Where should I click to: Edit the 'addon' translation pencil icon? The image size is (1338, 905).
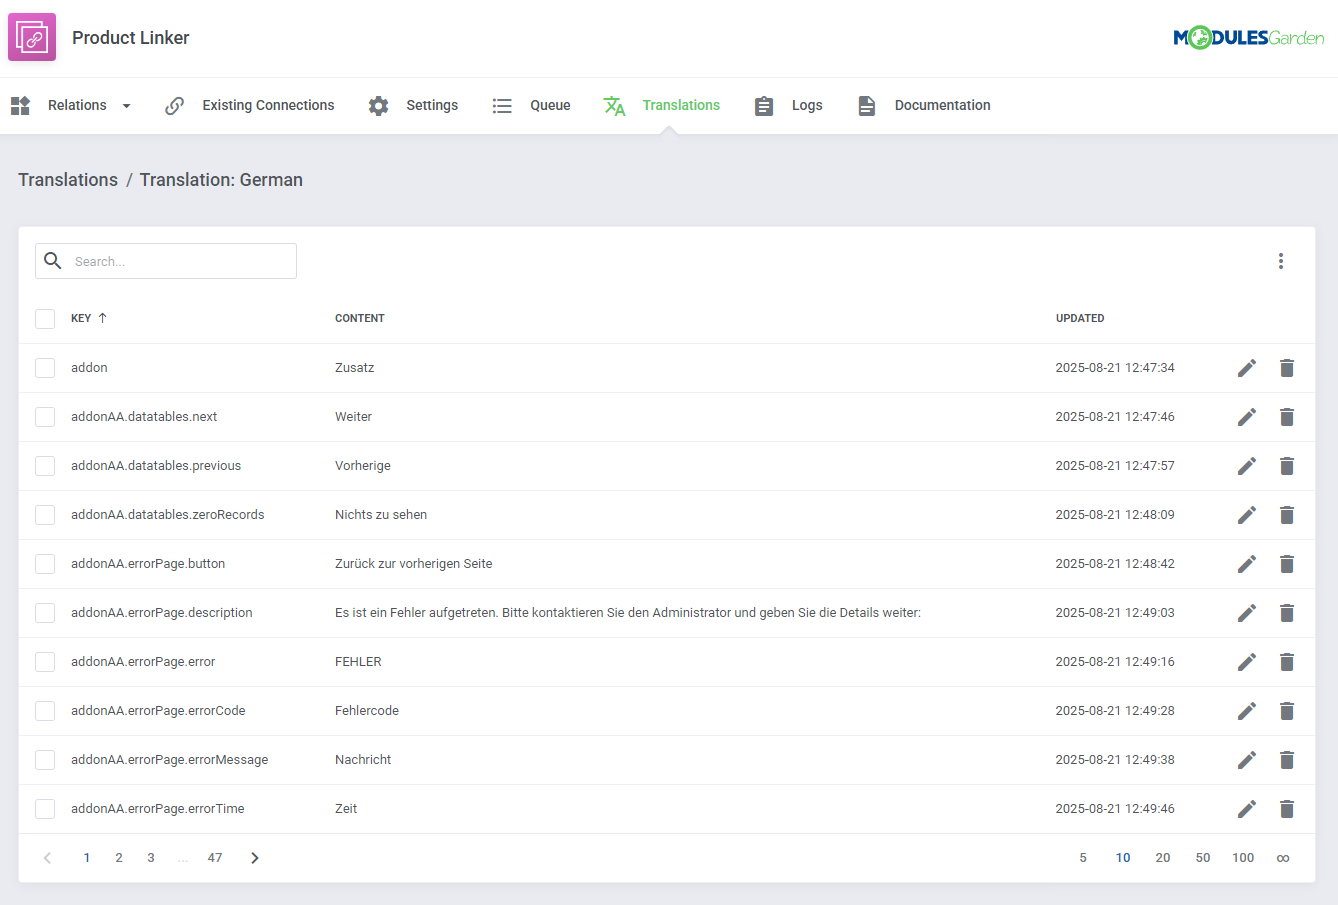(1246, 368)
